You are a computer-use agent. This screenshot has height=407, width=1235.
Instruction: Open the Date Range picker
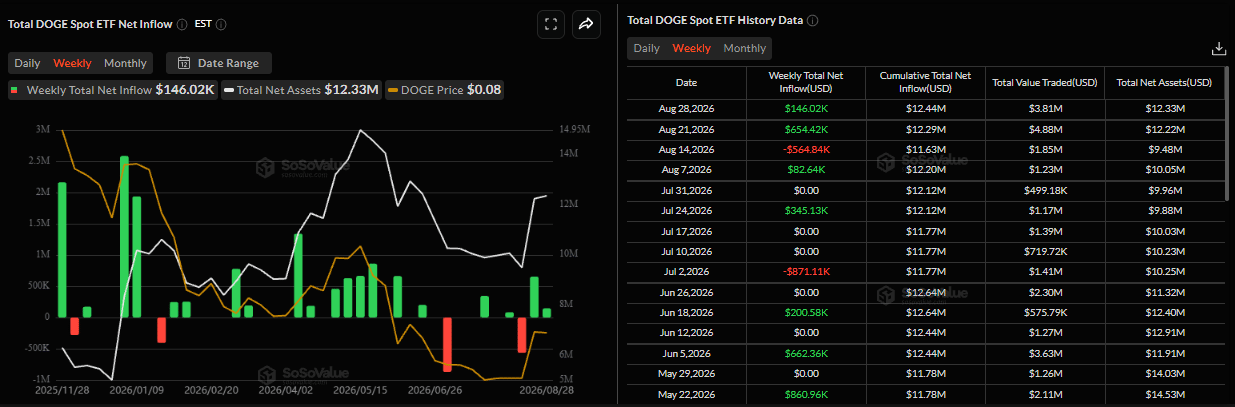coord(219,63)
